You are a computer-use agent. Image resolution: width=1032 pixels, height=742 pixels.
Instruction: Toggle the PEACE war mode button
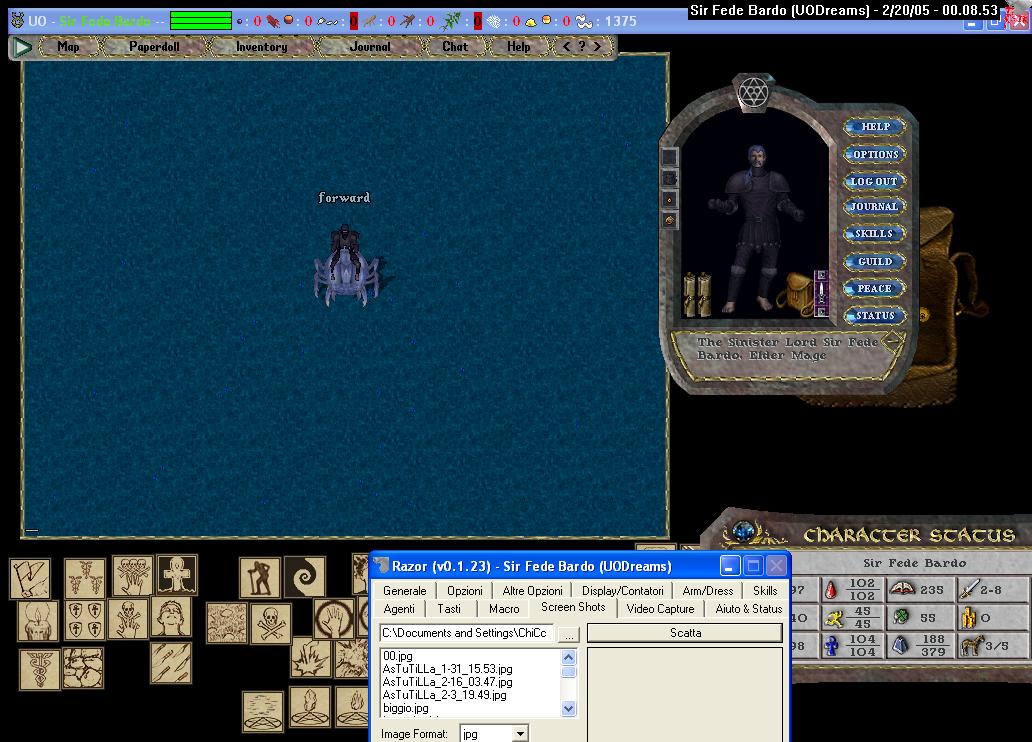(875, 288)
